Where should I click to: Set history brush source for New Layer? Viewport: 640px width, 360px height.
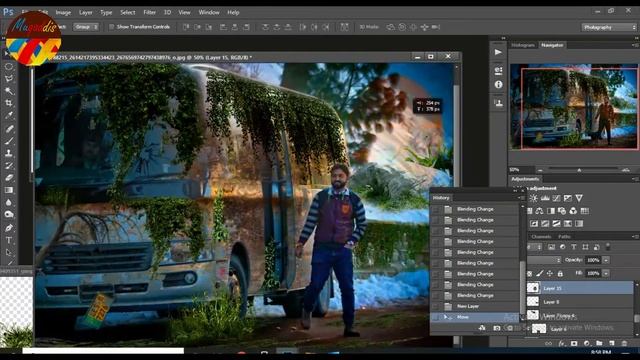tap(436, 306)
